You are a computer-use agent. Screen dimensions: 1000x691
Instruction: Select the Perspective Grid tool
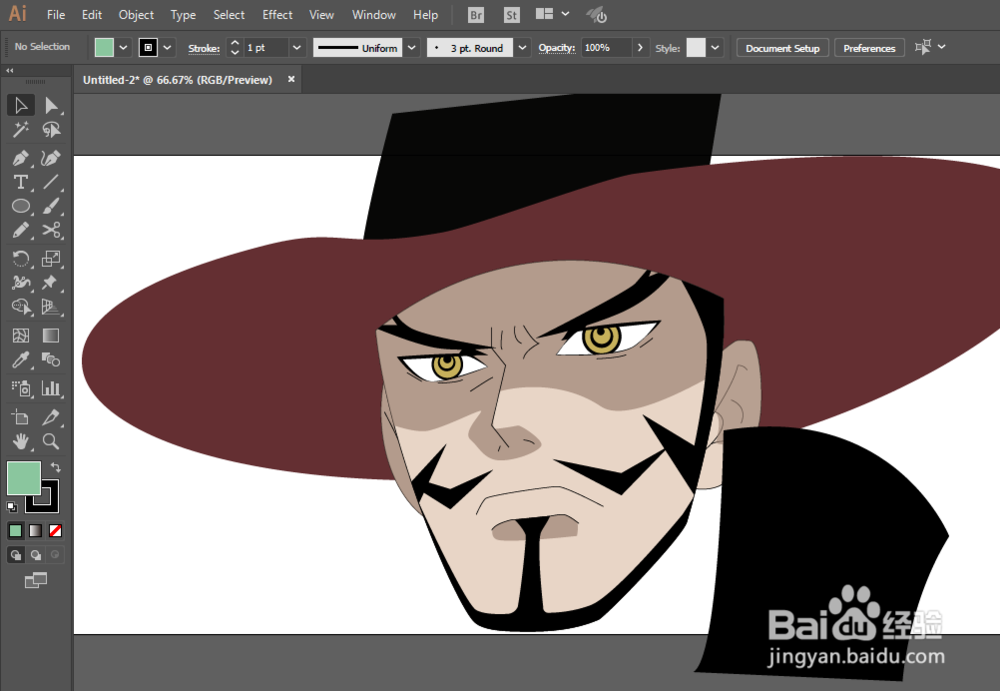51,307
